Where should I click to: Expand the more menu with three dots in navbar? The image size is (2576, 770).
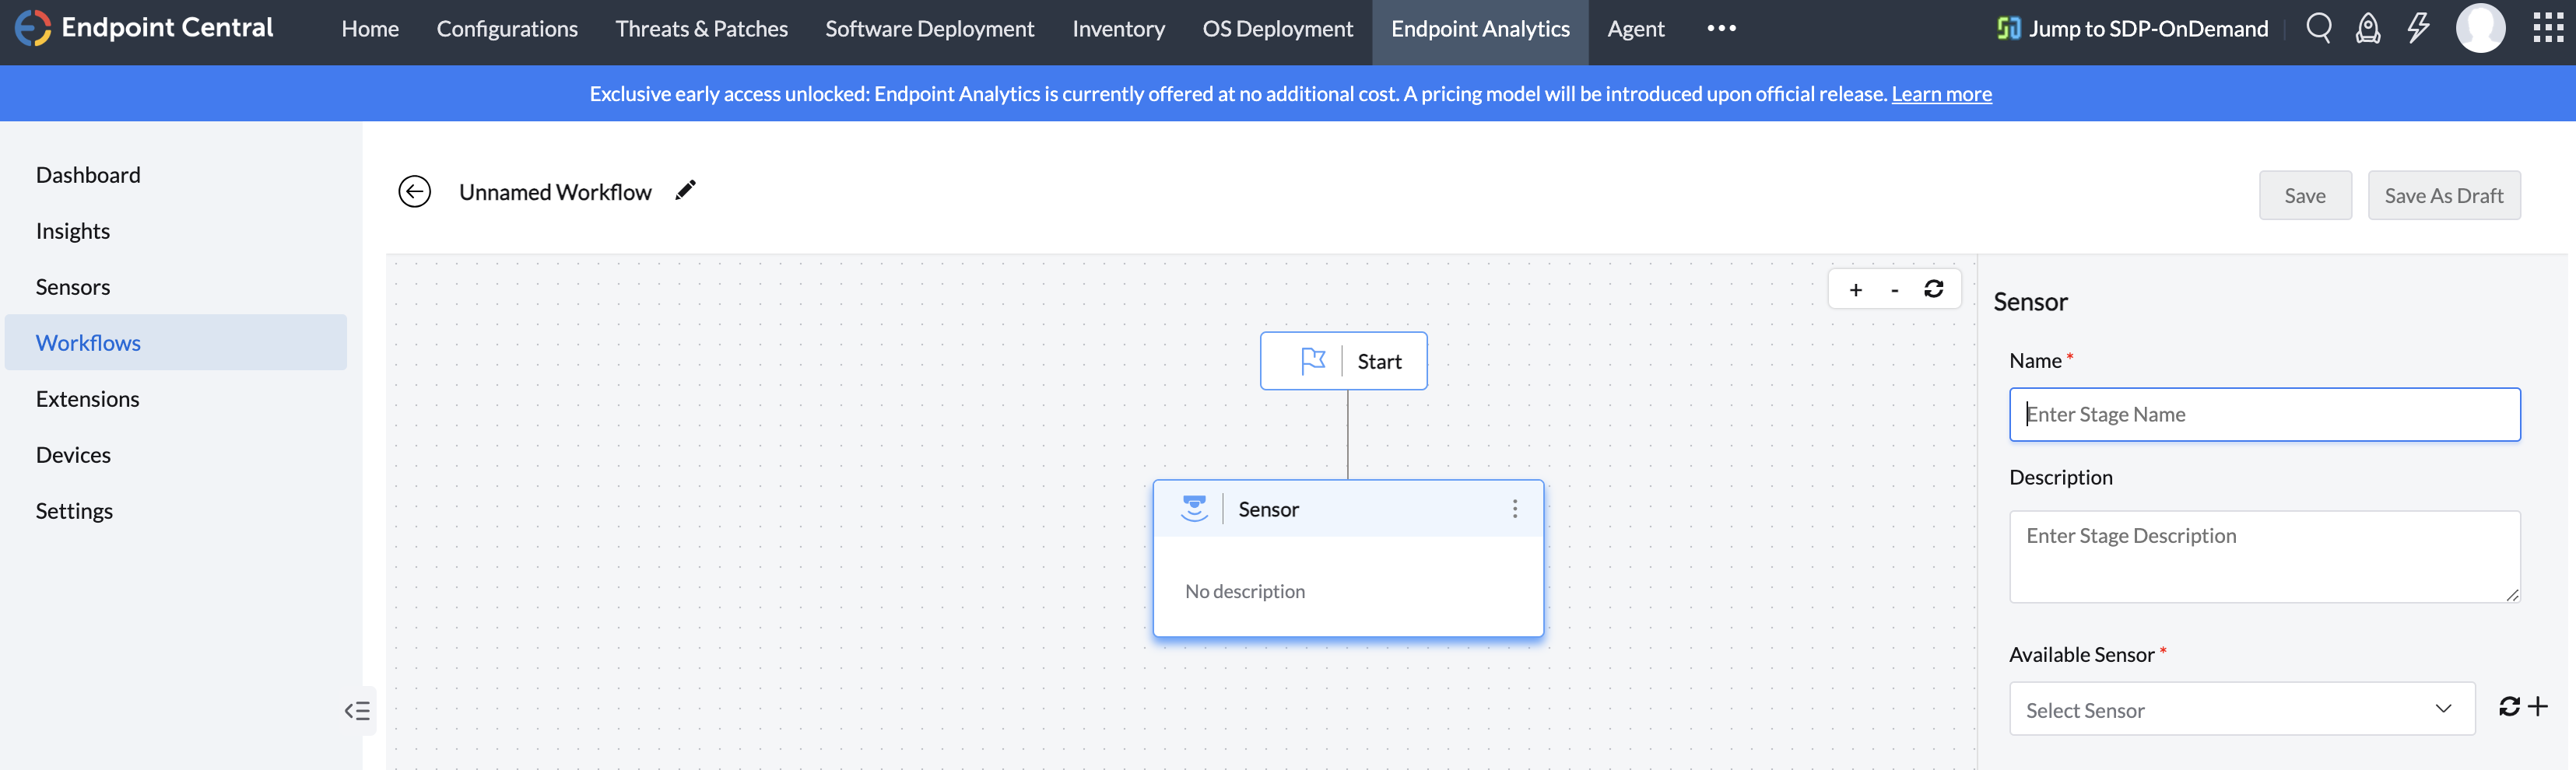click(1721, 28)
